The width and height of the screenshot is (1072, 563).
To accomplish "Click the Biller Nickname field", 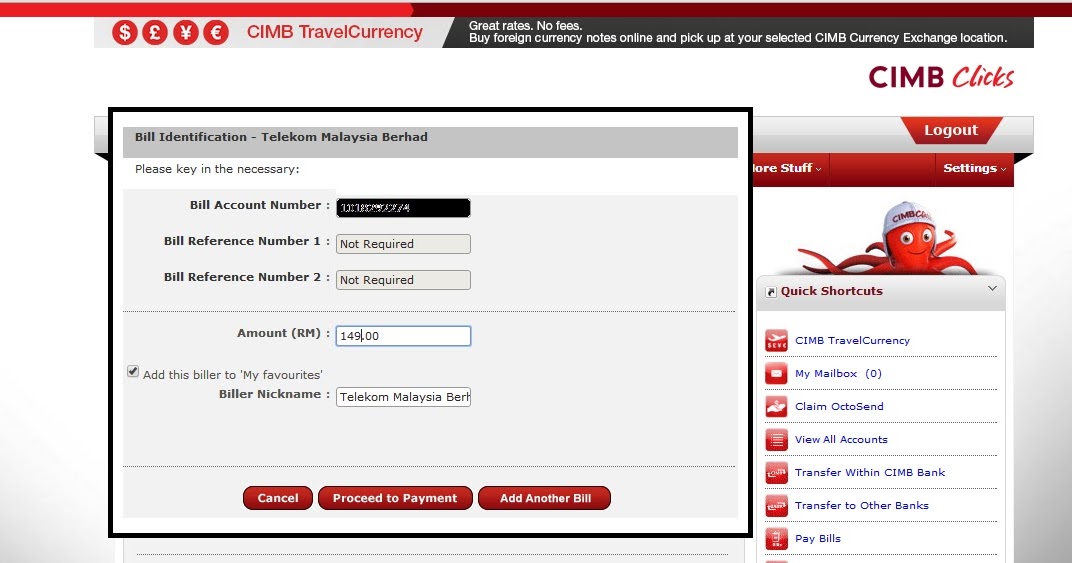I will pyautogui.click(x=403, y=397).
